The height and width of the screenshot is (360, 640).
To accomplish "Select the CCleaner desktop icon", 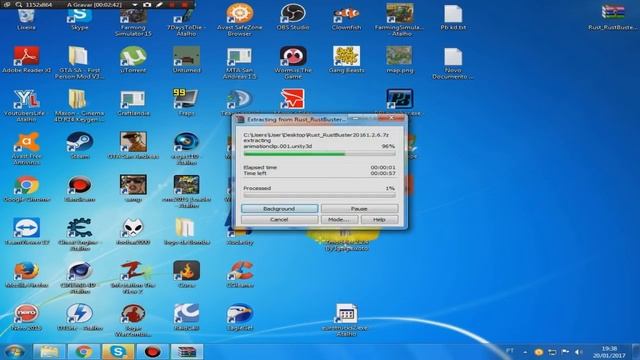I will (x=240, y=274).
